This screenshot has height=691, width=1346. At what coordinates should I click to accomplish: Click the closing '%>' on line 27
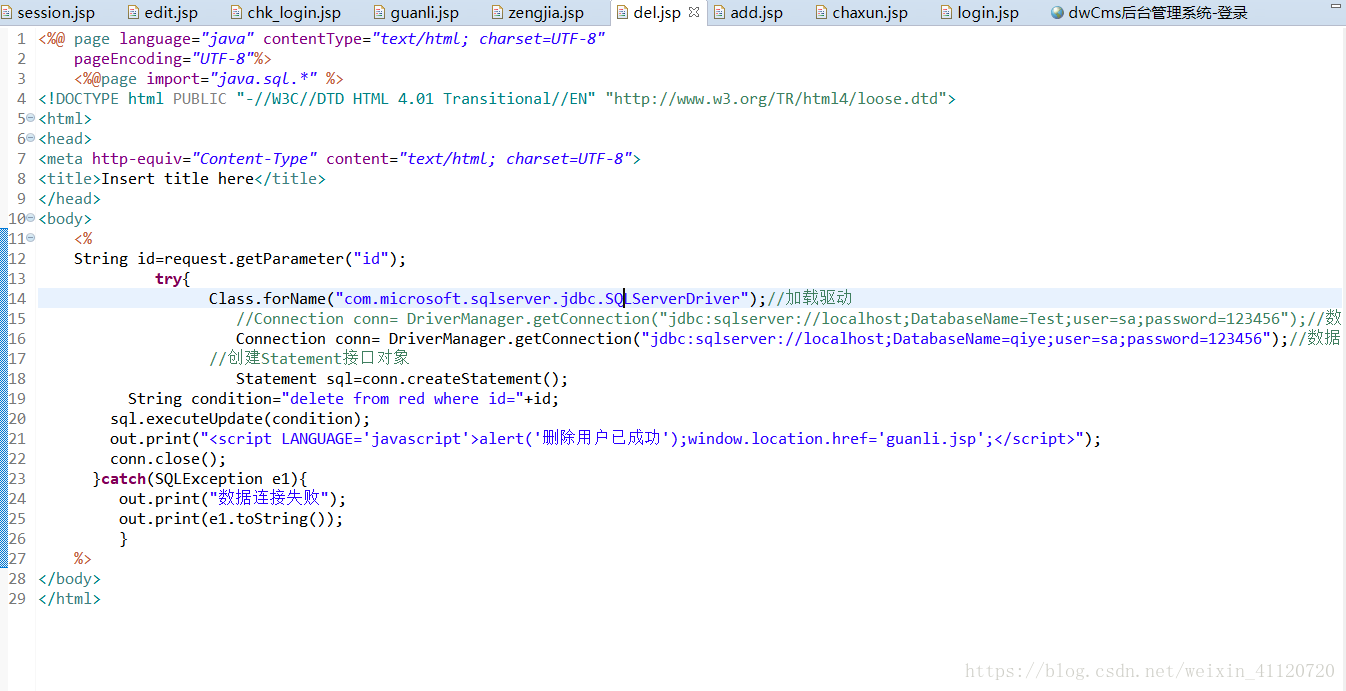coord(82,559)
